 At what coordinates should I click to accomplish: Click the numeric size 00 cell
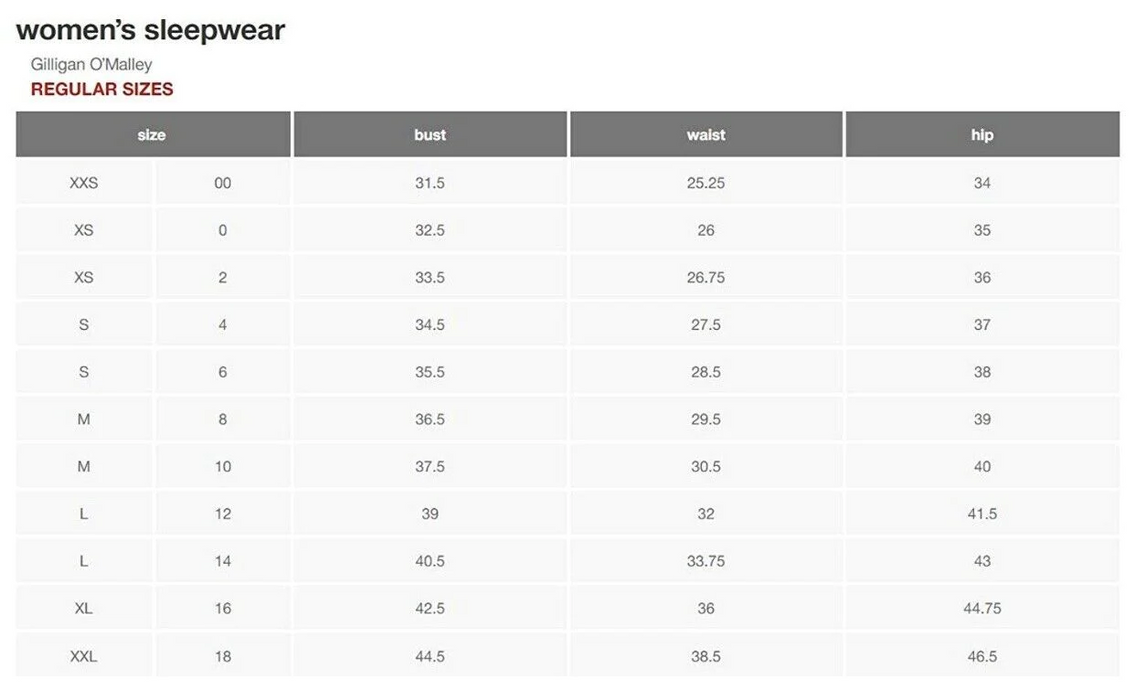222,183
